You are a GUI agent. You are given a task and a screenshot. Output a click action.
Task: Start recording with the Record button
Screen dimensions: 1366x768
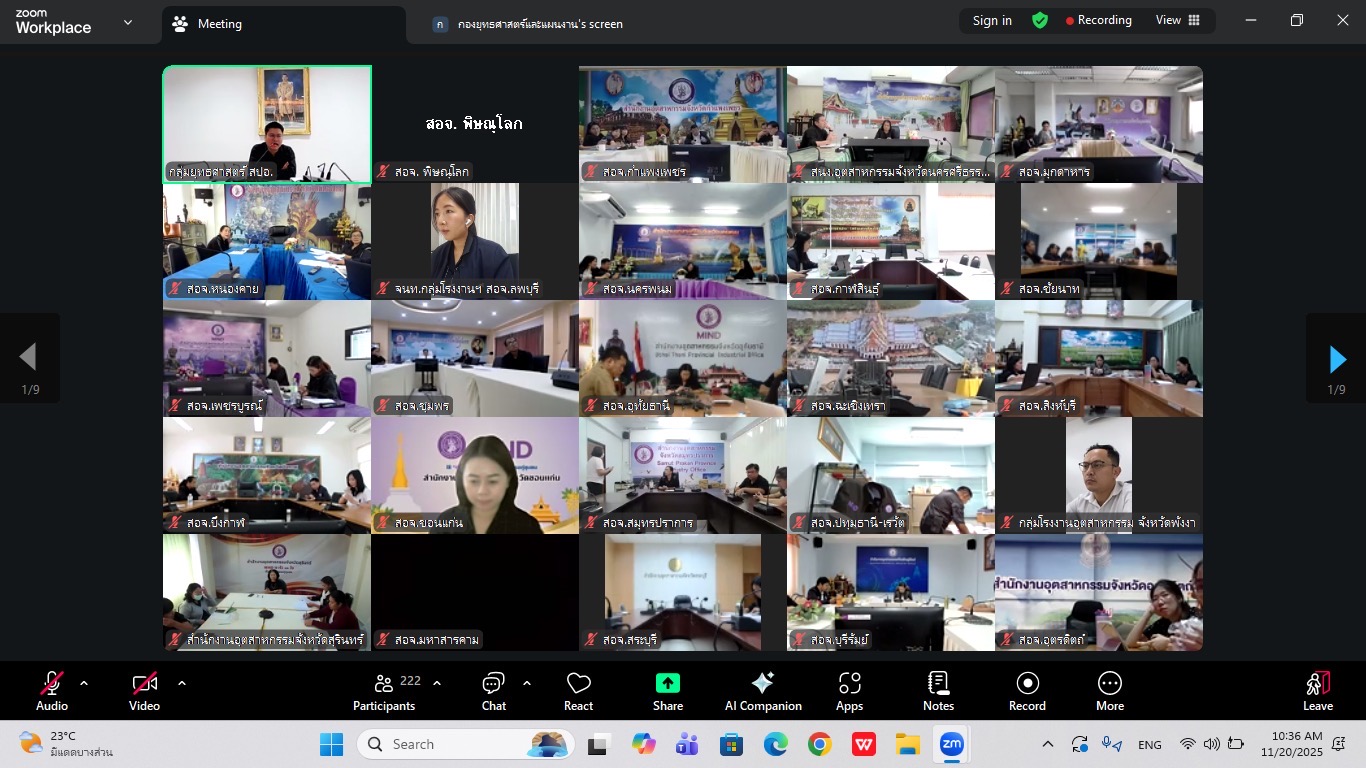[x=1027, y=691]
